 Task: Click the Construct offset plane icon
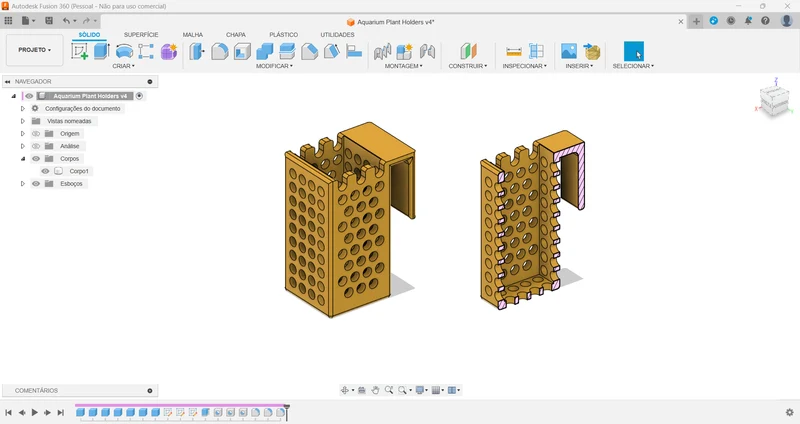pos(468,51)
